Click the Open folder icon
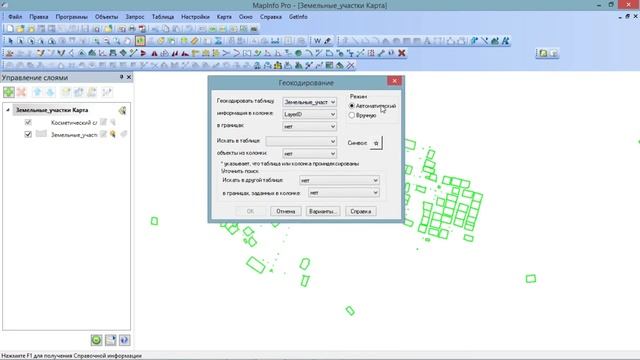Image resolution: width=640 pixels, height=360 pixels. (x=20, y=29)
